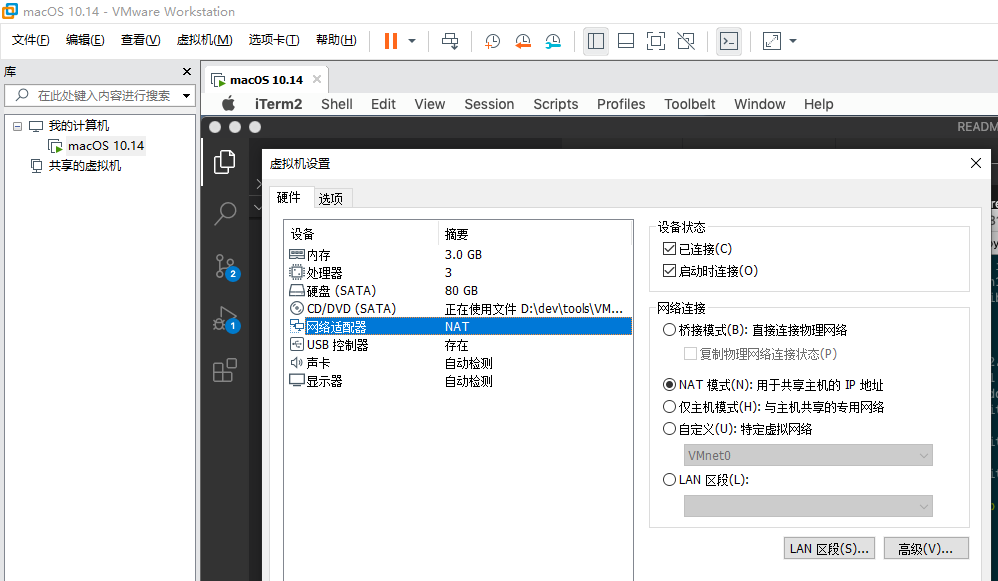Select 仅主机模式(H) radio option
Screen dimensions: 998x581
[x=669, y=407]
